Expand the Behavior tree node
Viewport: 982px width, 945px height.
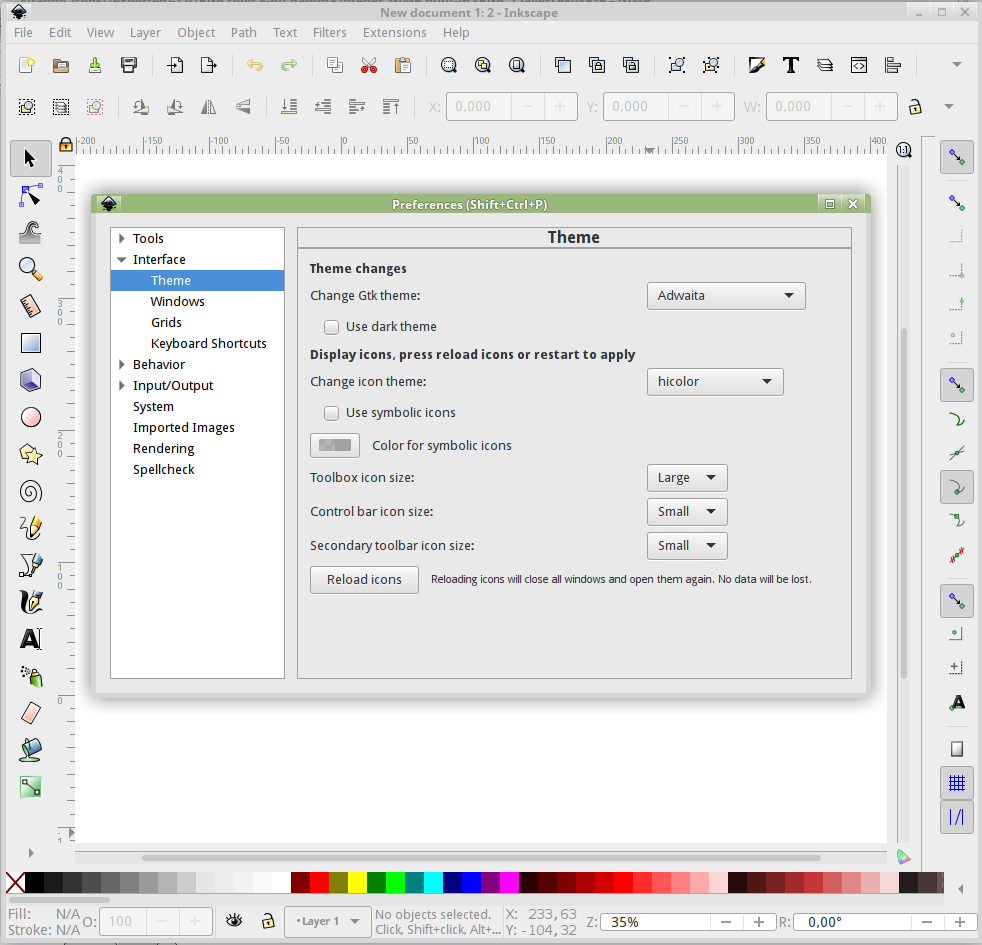coord(121,364)
